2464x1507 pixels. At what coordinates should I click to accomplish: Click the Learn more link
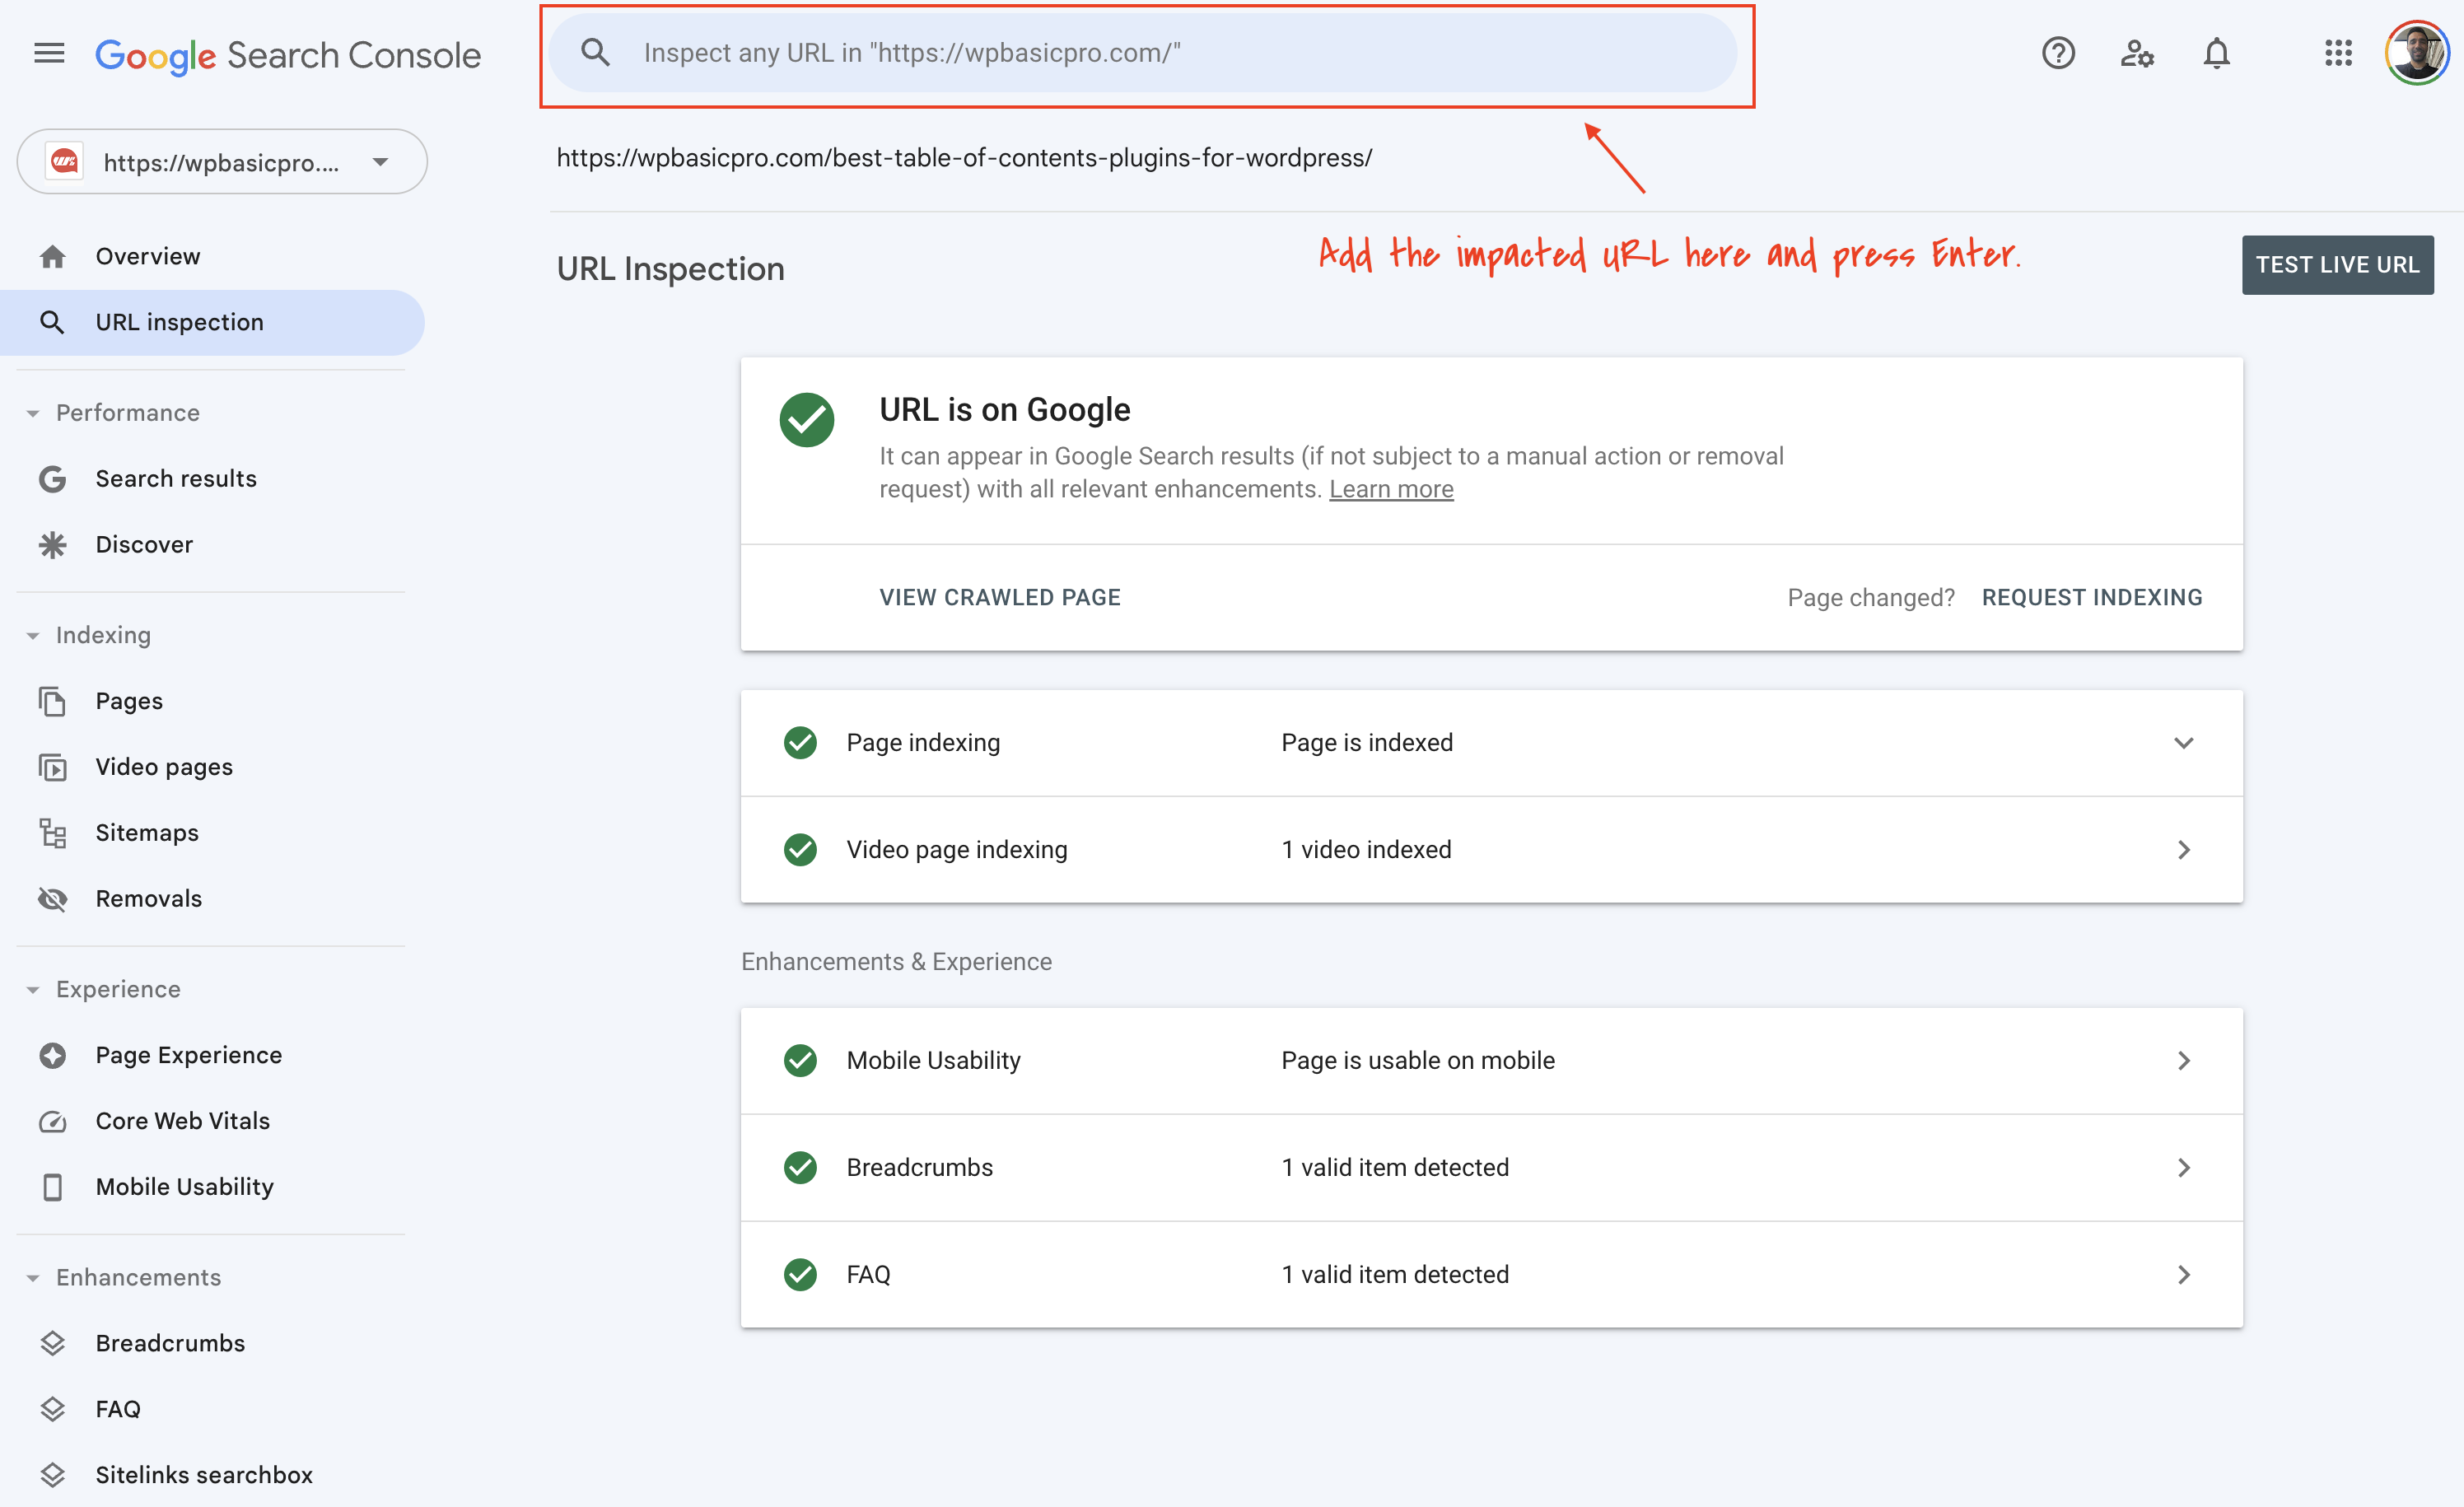pyautogui.click(x=1391, y=489)
